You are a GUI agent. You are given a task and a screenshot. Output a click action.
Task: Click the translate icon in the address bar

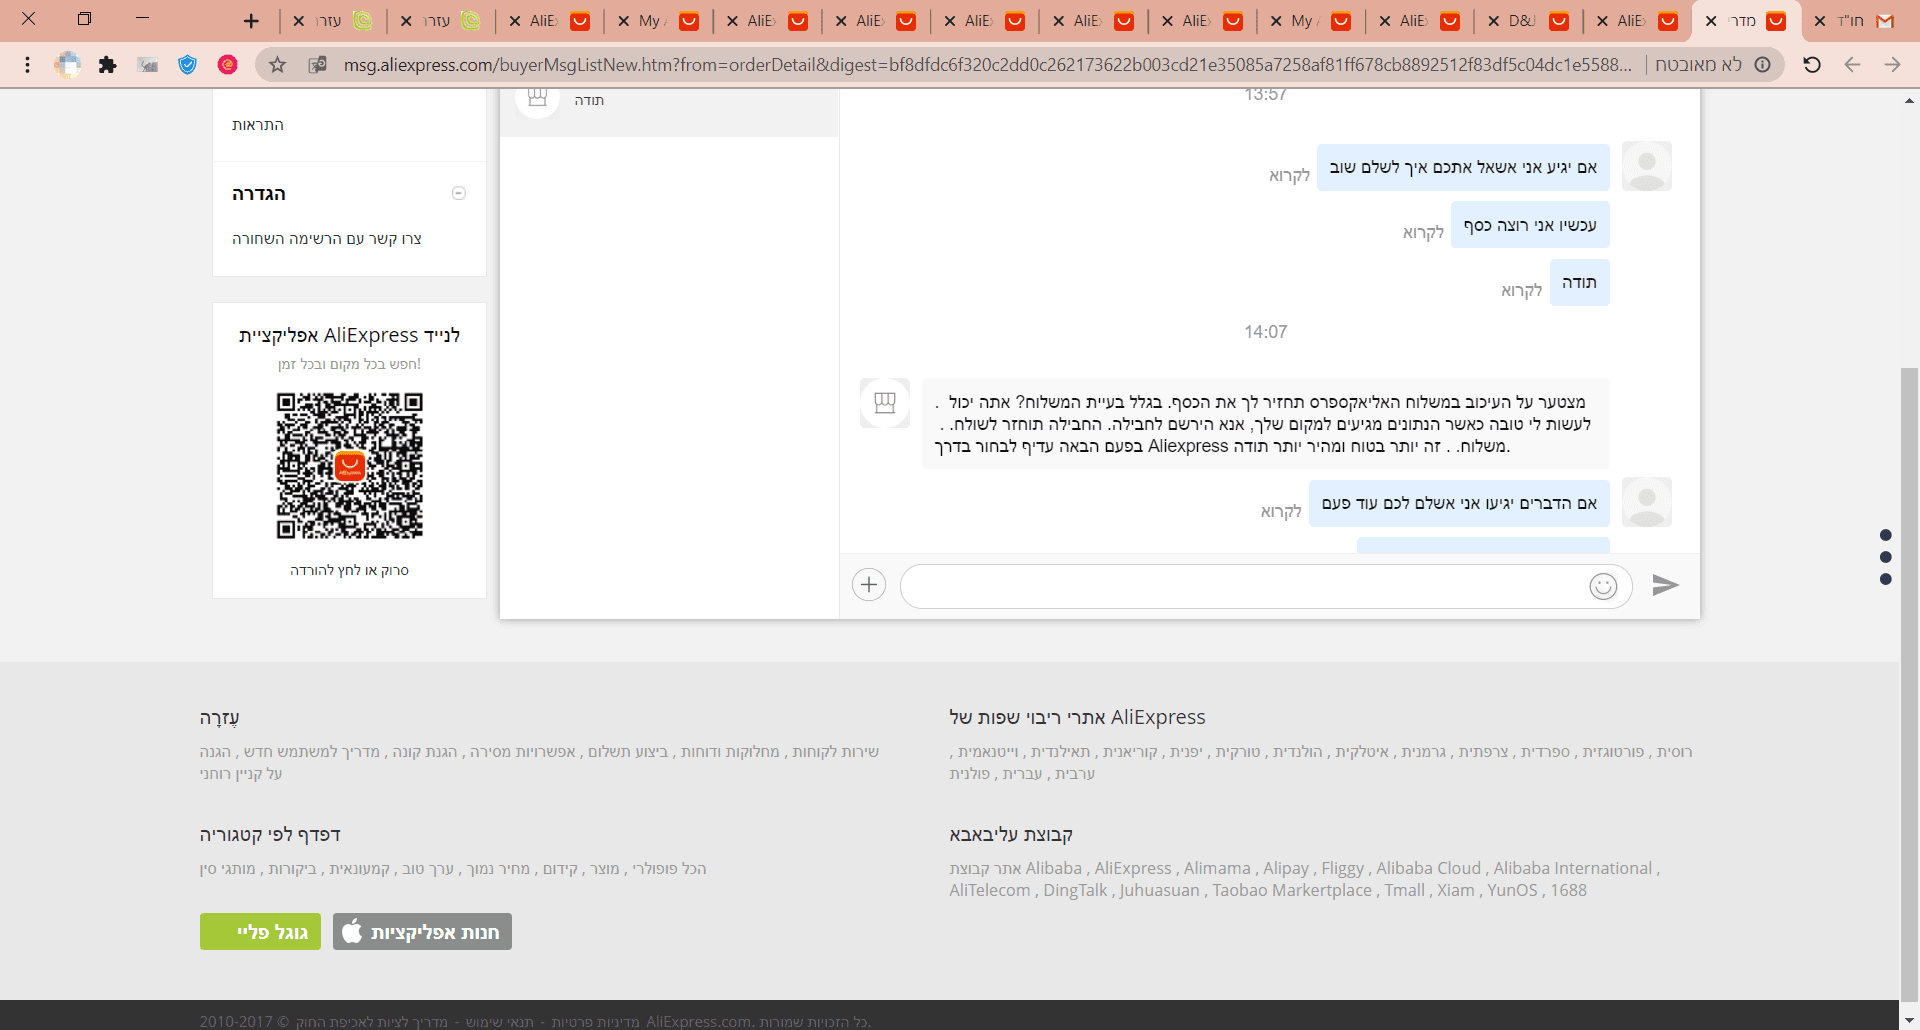[317, 65]
